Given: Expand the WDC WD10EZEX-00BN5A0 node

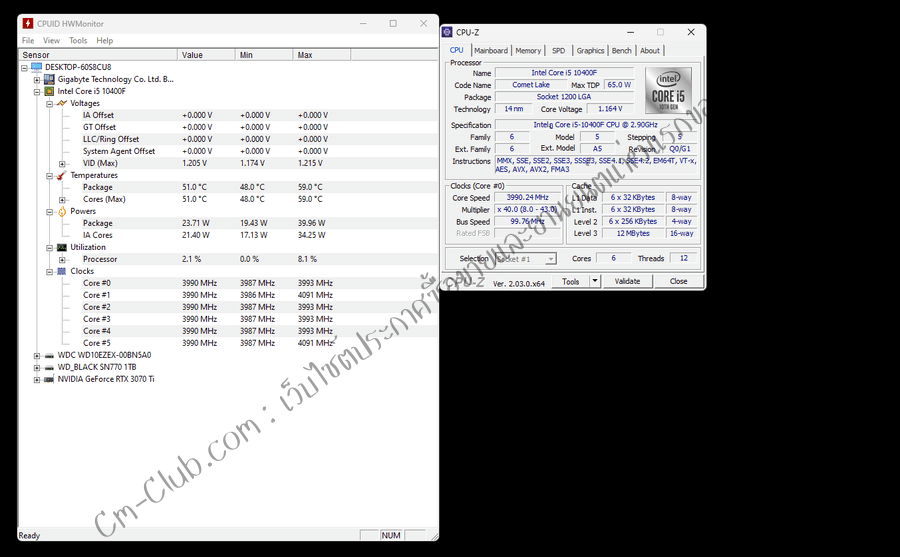Looking at the screenshot, I should click(37, 356).
